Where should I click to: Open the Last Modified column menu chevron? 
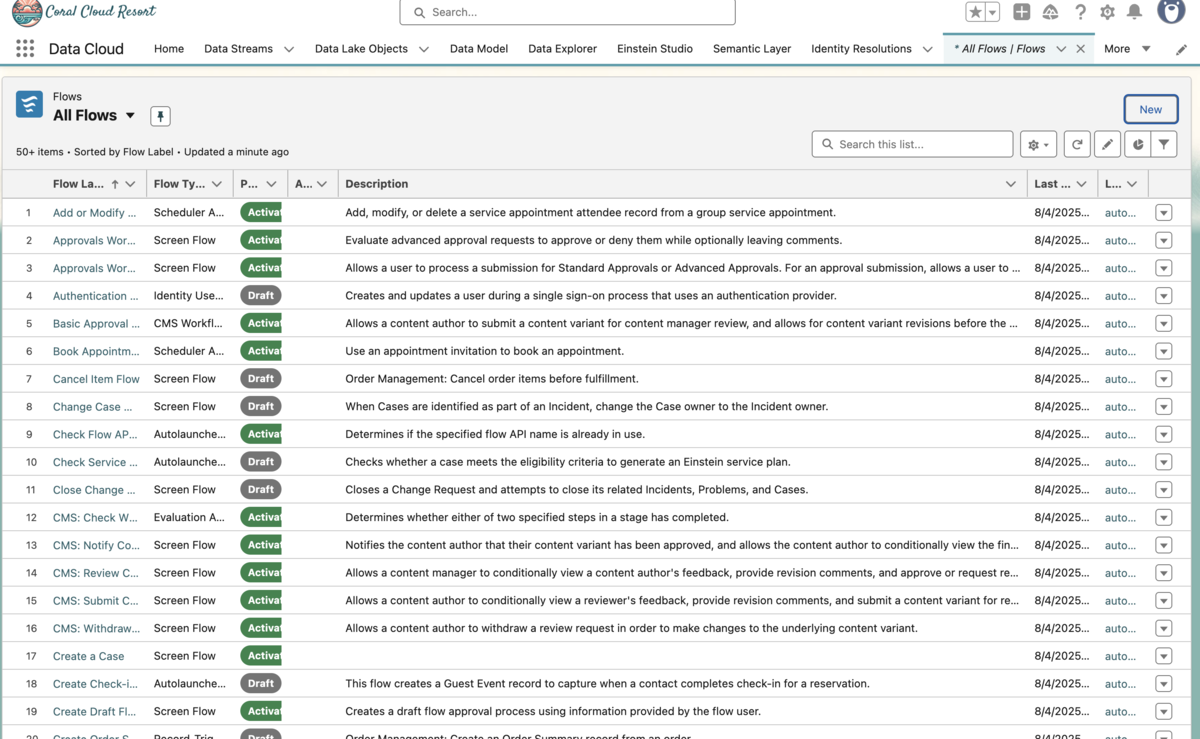click(x=1081, y=184)
